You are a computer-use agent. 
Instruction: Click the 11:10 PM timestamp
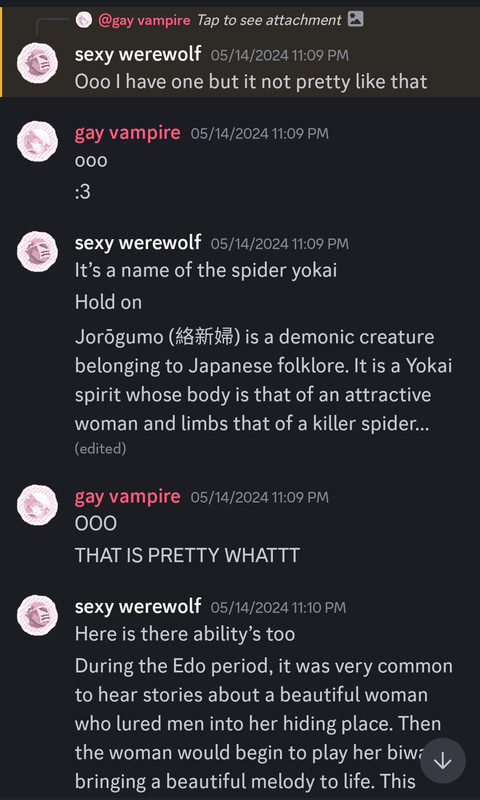pyautogui.click(x=278, y=608)
